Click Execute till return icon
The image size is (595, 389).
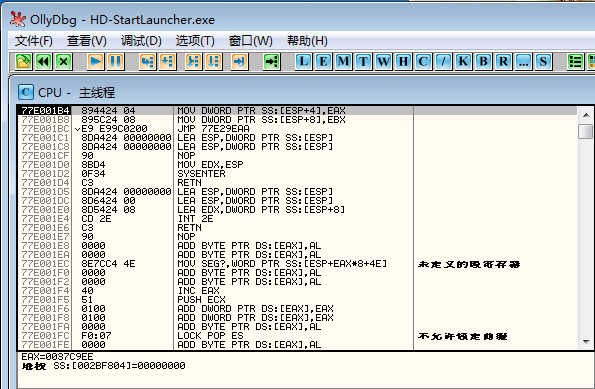[239, 61]
